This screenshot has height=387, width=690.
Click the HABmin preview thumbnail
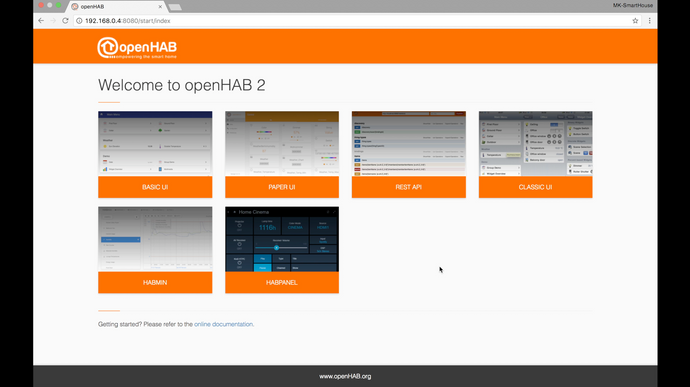[x=155, y=240]
